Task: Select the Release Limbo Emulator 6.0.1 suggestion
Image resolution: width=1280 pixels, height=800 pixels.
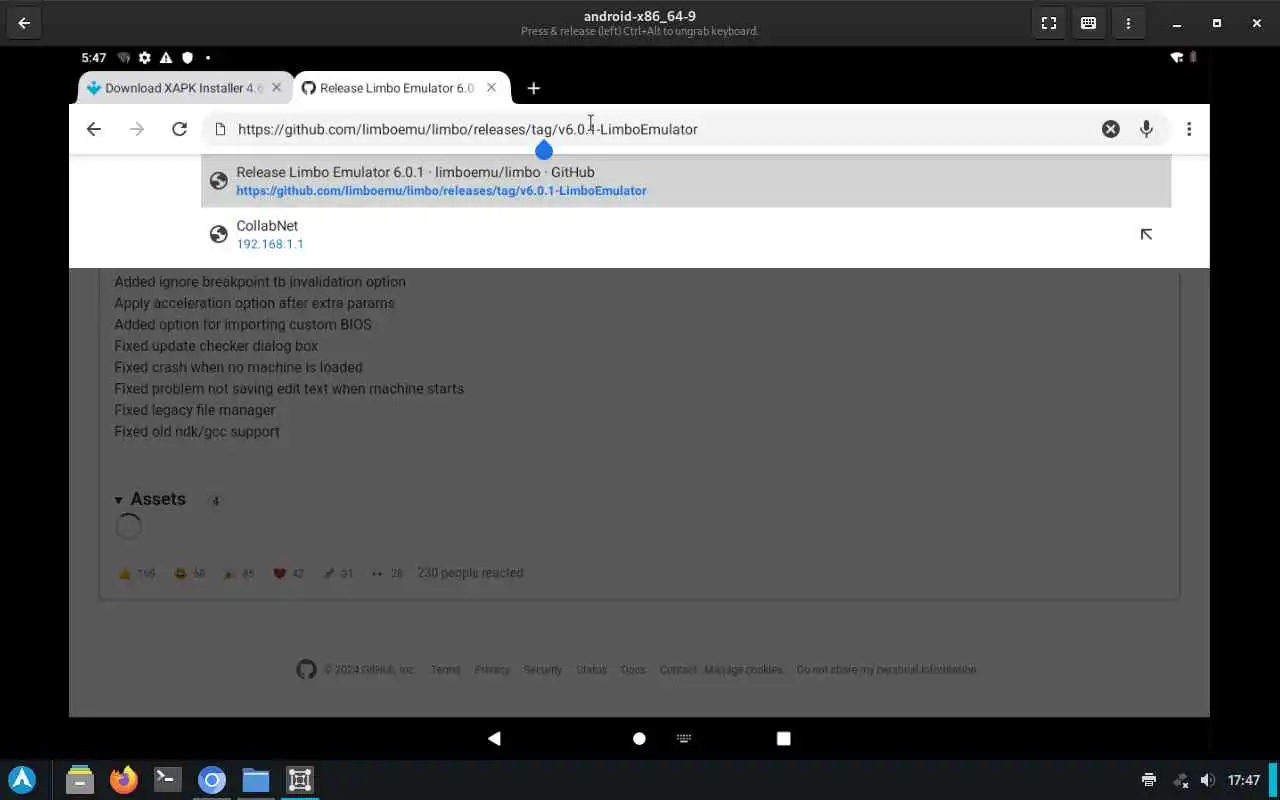Action: tap(686, 181)
